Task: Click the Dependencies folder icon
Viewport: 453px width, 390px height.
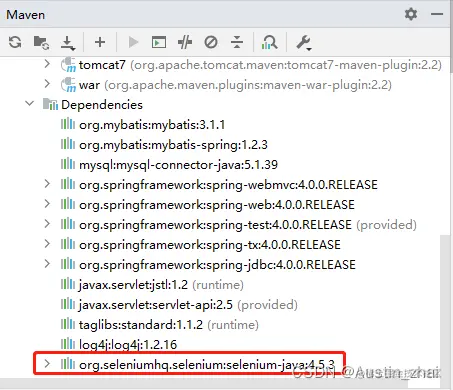Action: coord(50,104)
